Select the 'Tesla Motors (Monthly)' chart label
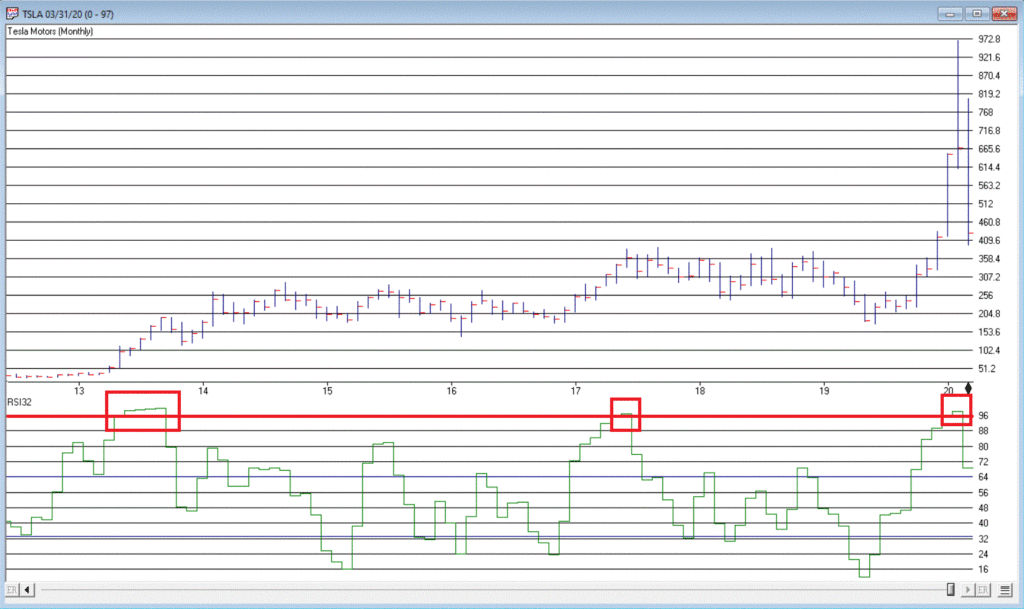1024x609 pixels. 50,31
